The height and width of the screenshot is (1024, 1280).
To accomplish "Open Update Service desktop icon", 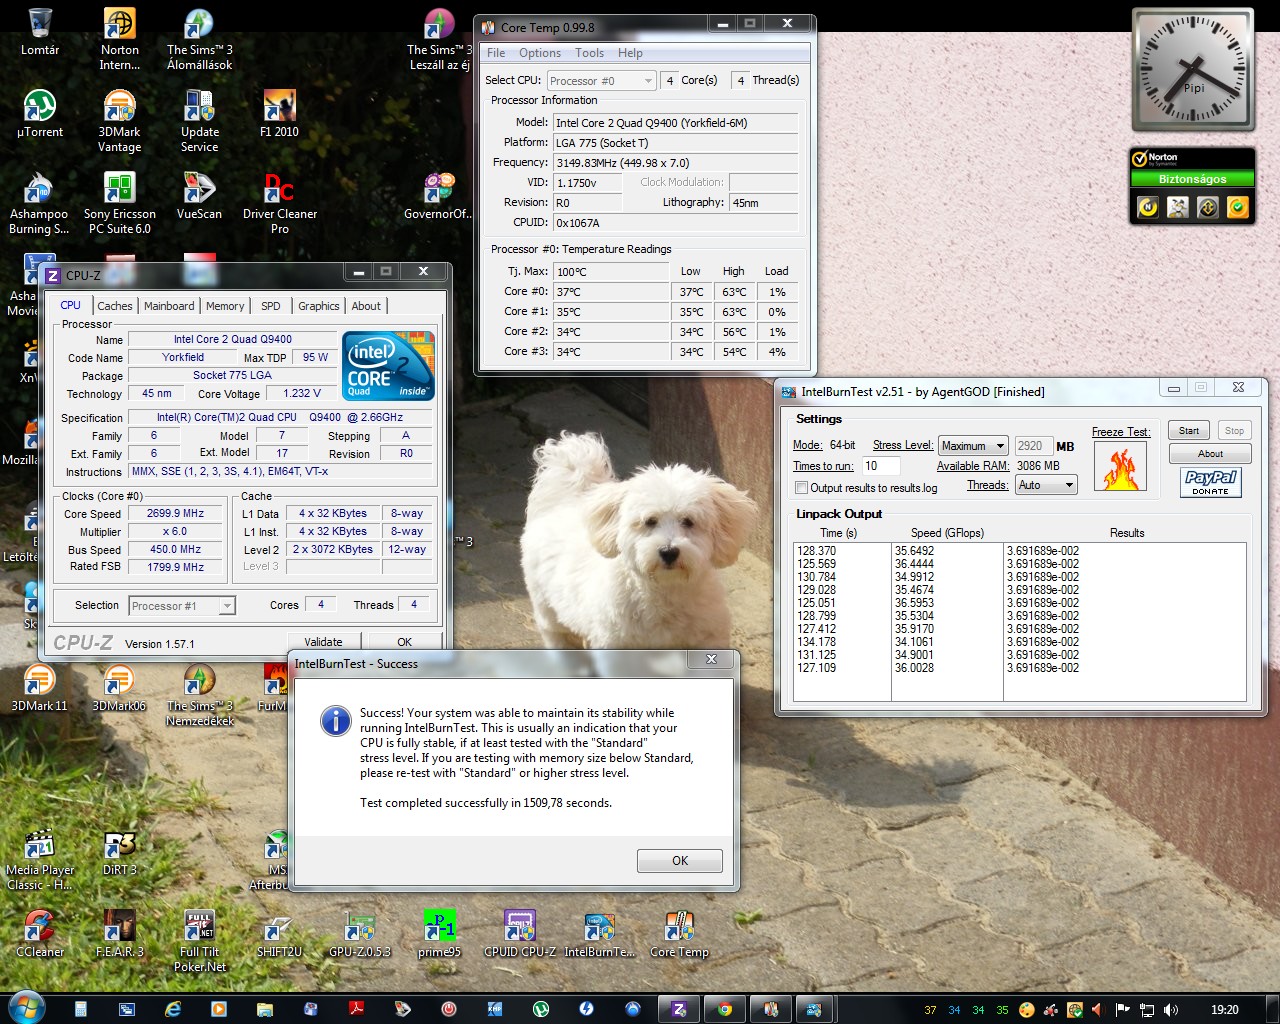I will 200,120.
